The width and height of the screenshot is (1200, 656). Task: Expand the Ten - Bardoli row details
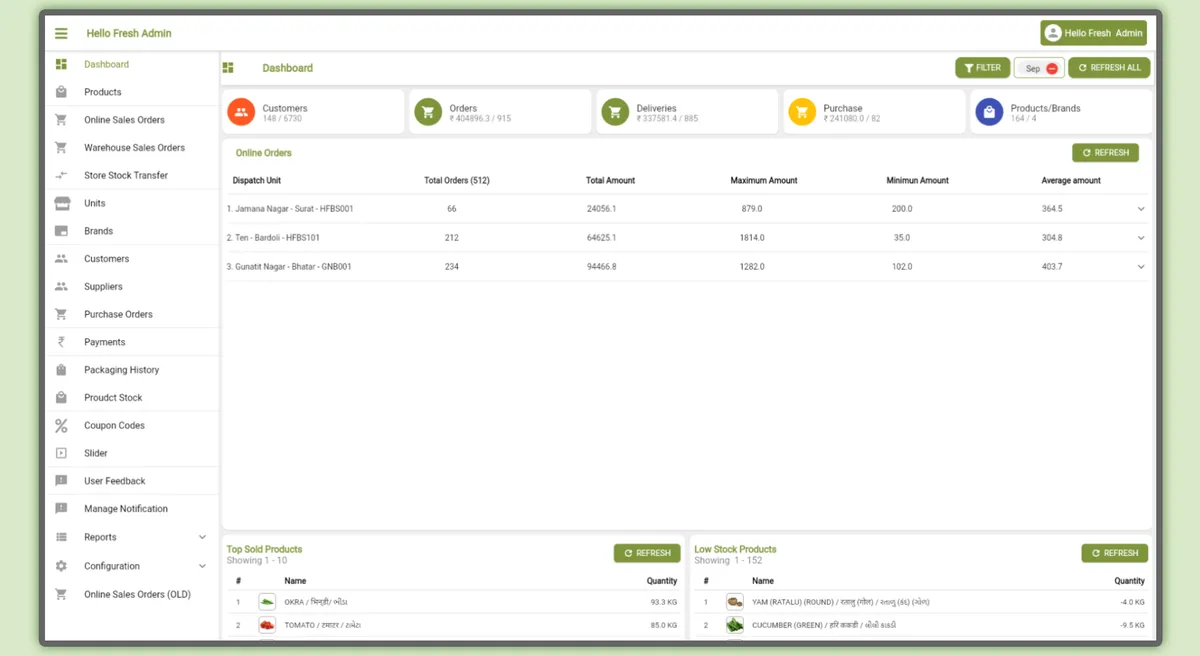1141,238
